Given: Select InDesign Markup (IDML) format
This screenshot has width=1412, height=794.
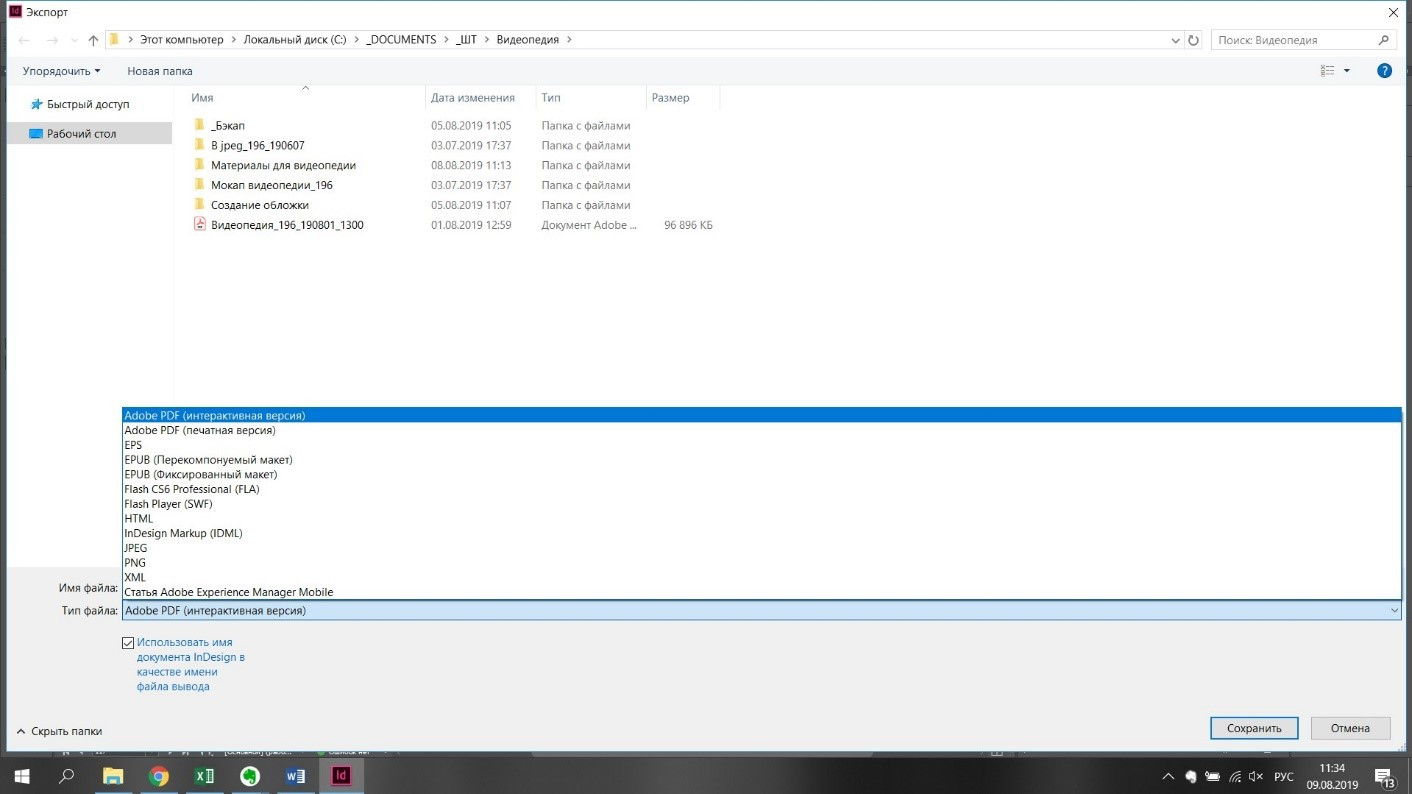Looking at the screenshot, I should [x=761, y=533].
